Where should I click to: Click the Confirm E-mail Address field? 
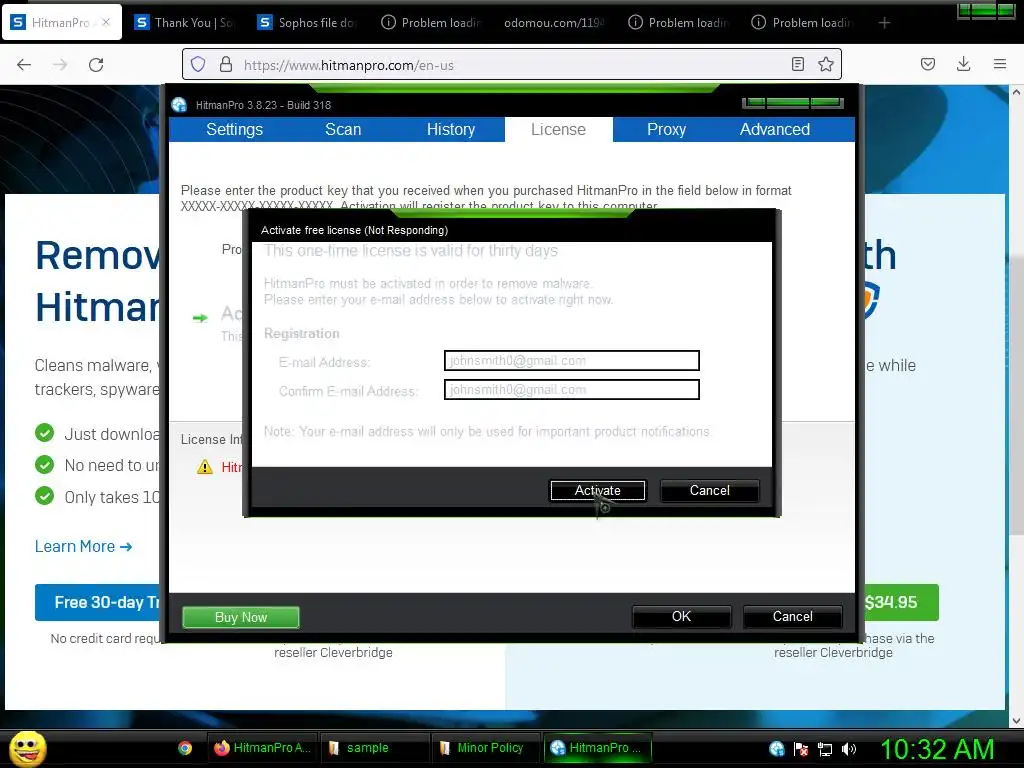[571, 390]
